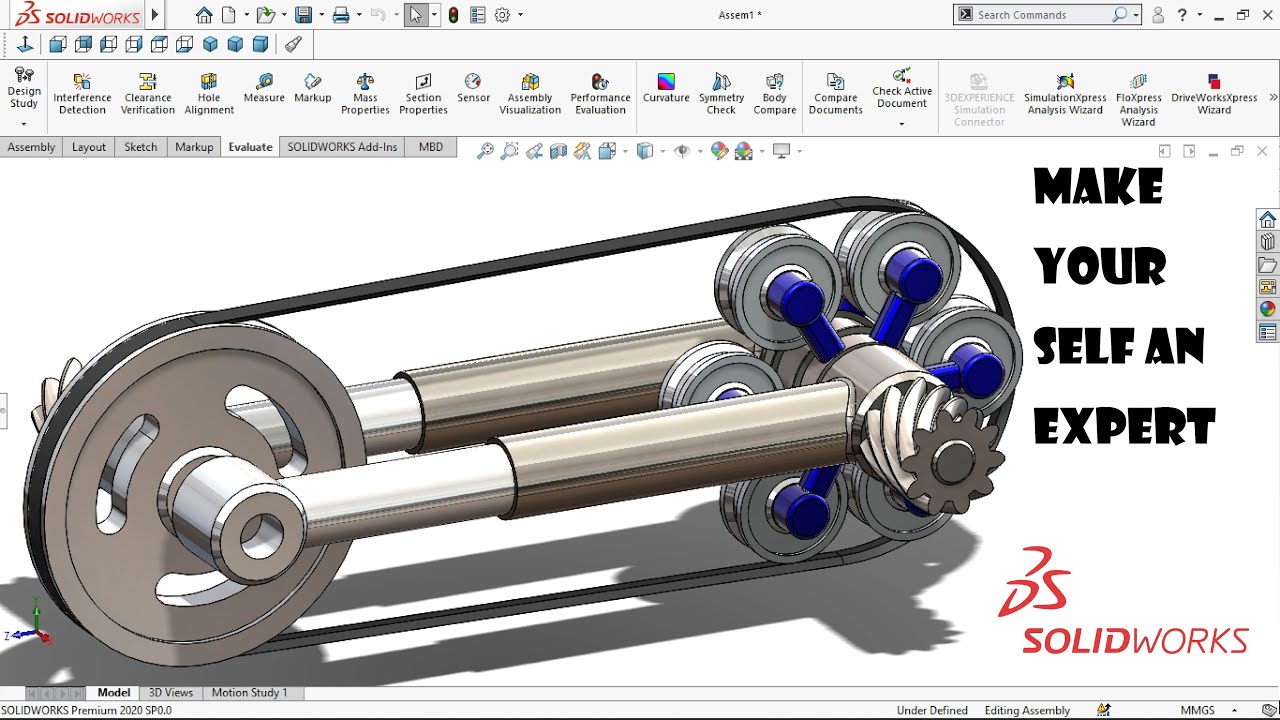Expand Check Active Document dropdown arrow
Viewport: 1280px width, 720px height.
point(902,124)
